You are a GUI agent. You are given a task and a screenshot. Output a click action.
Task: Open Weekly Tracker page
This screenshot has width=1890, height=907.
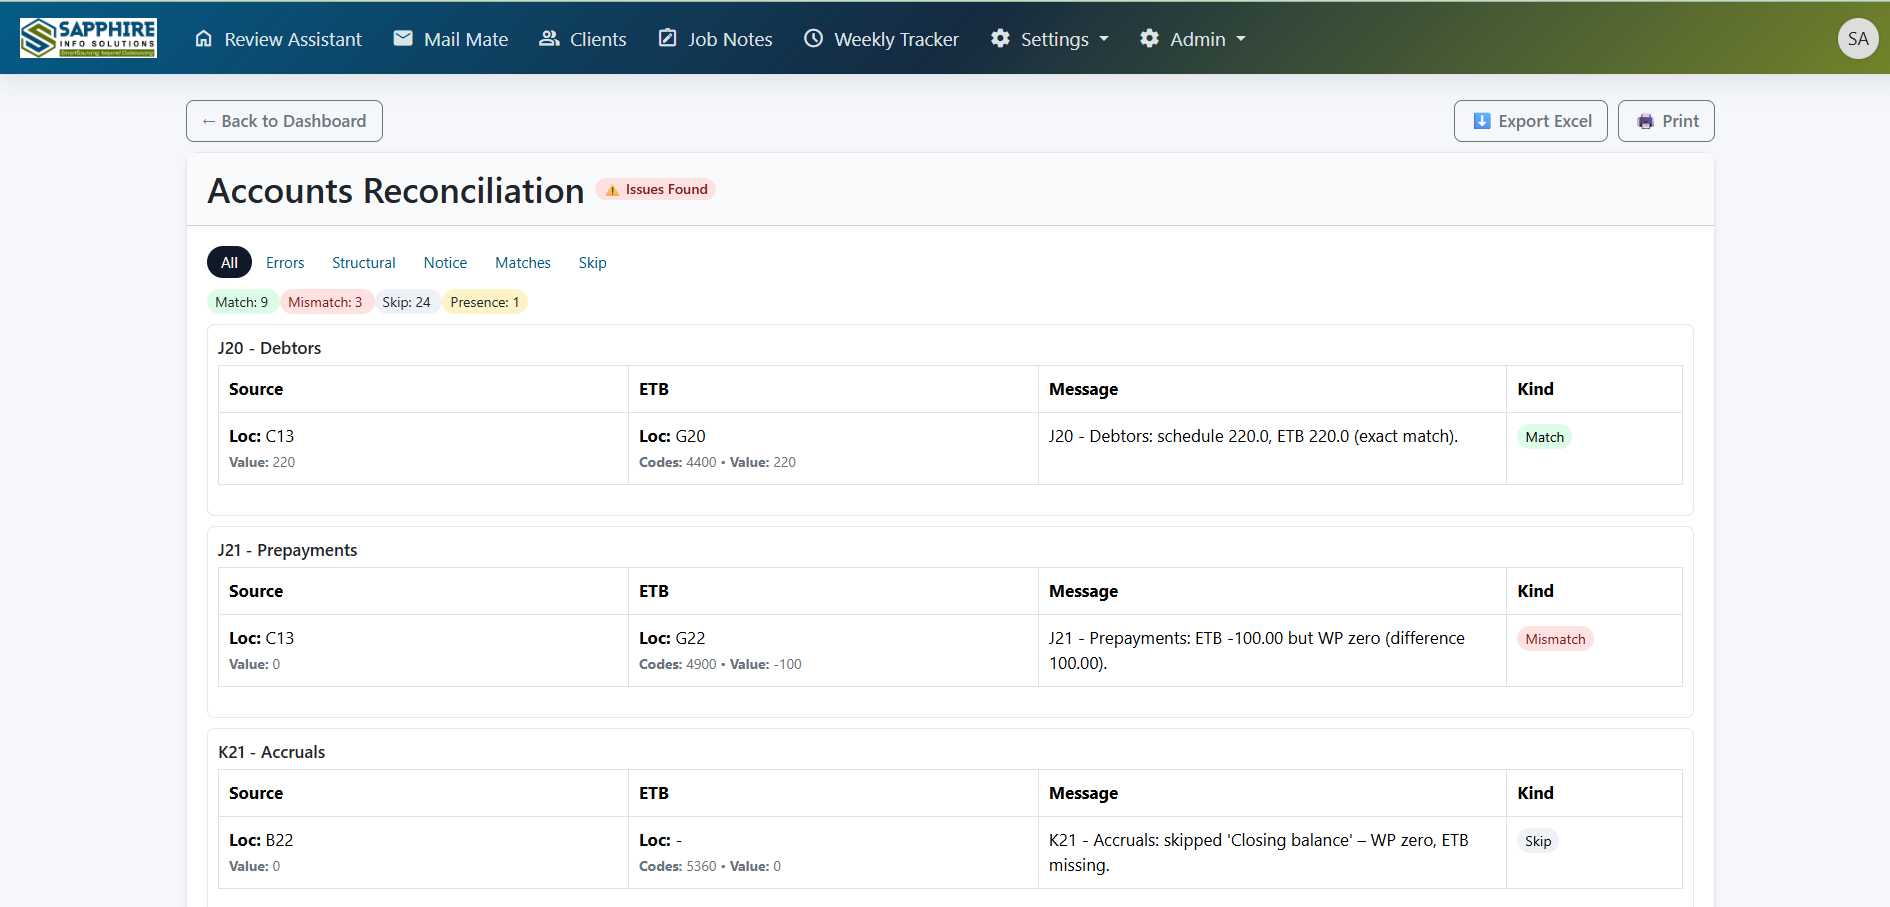tap(881, 39)
